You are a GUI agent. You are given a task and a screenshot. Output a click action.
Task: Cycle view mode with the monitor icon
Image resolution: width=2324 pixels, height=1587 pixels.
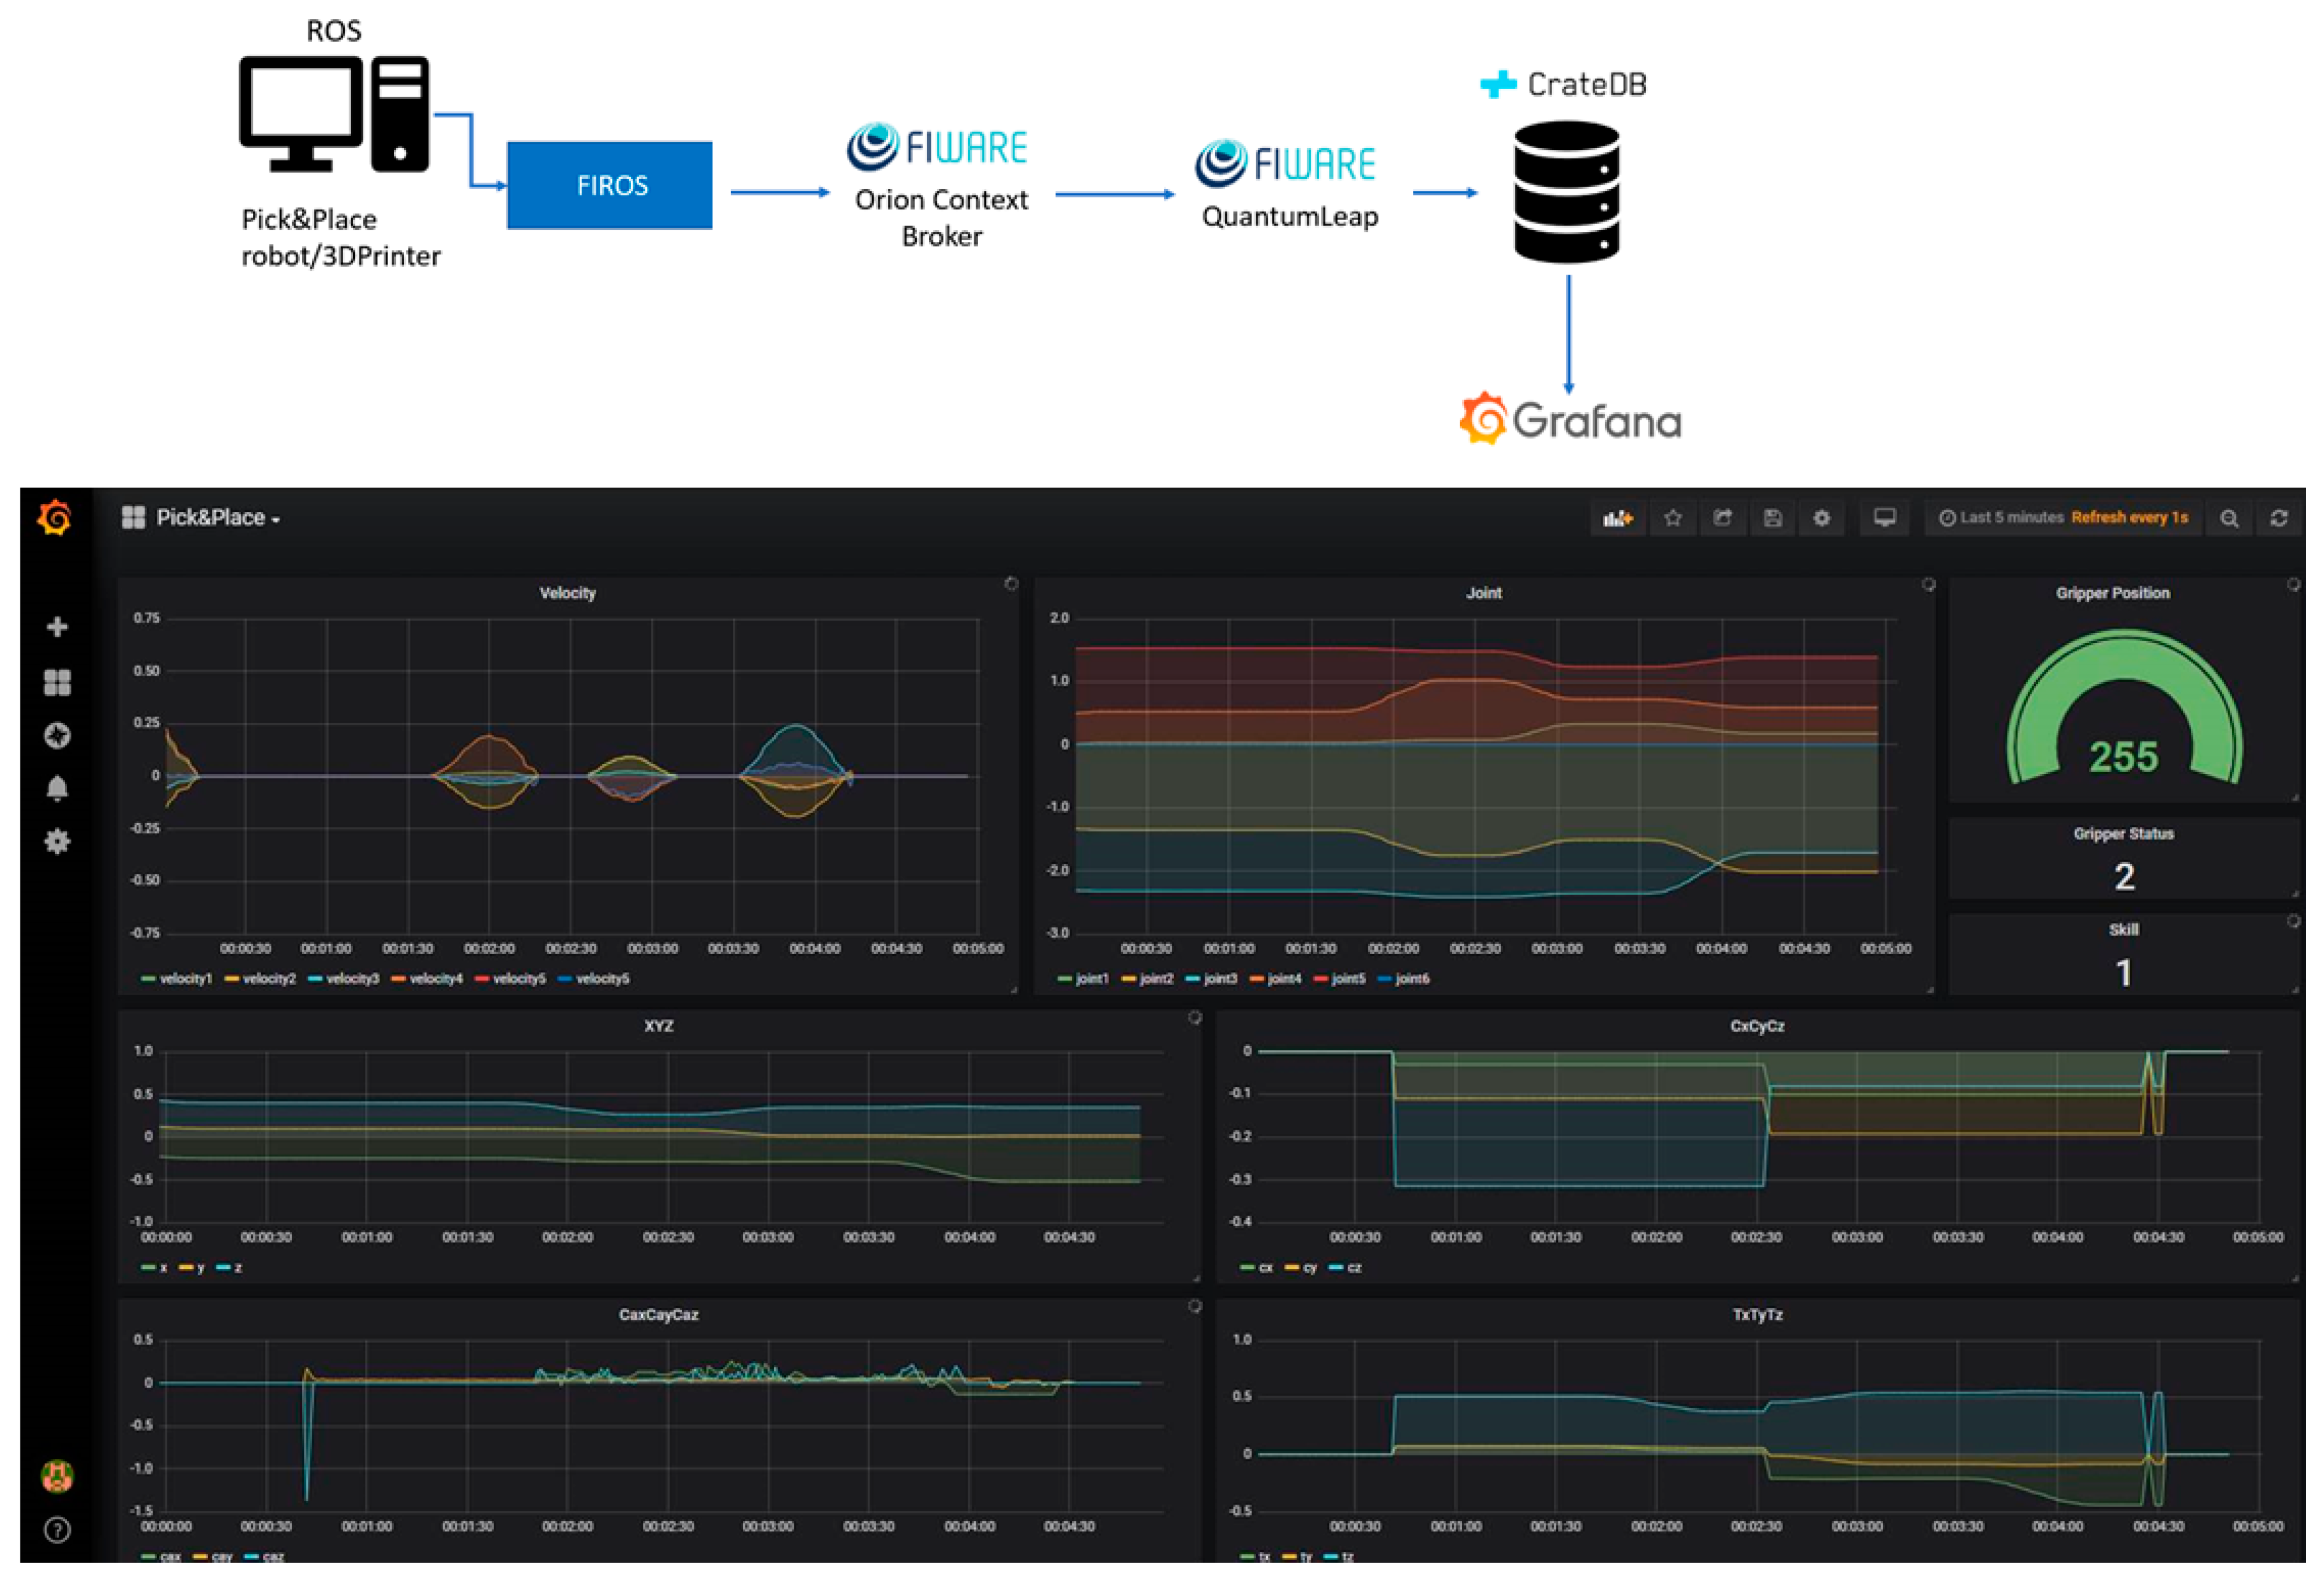tap(1884, 518)
